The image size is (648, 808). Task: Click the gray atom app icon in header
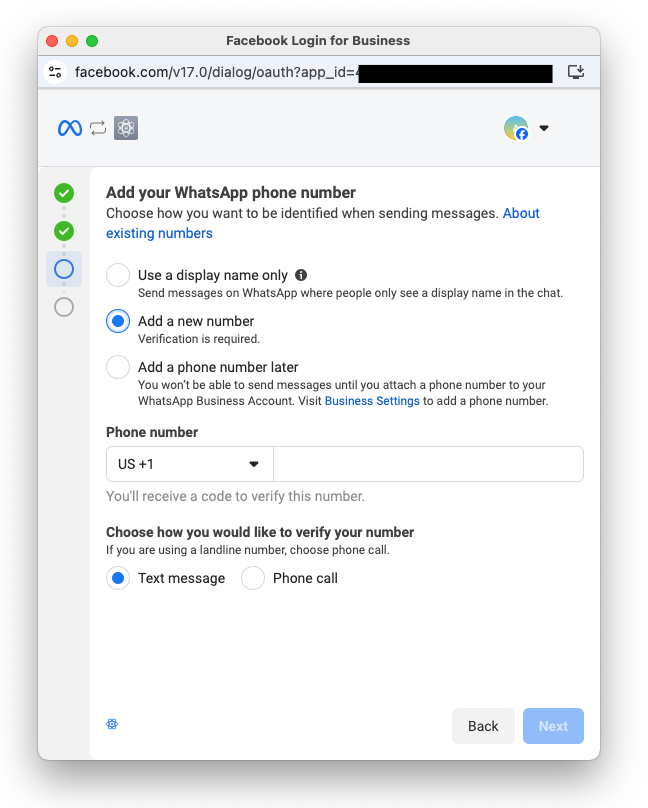coord(126,128)
